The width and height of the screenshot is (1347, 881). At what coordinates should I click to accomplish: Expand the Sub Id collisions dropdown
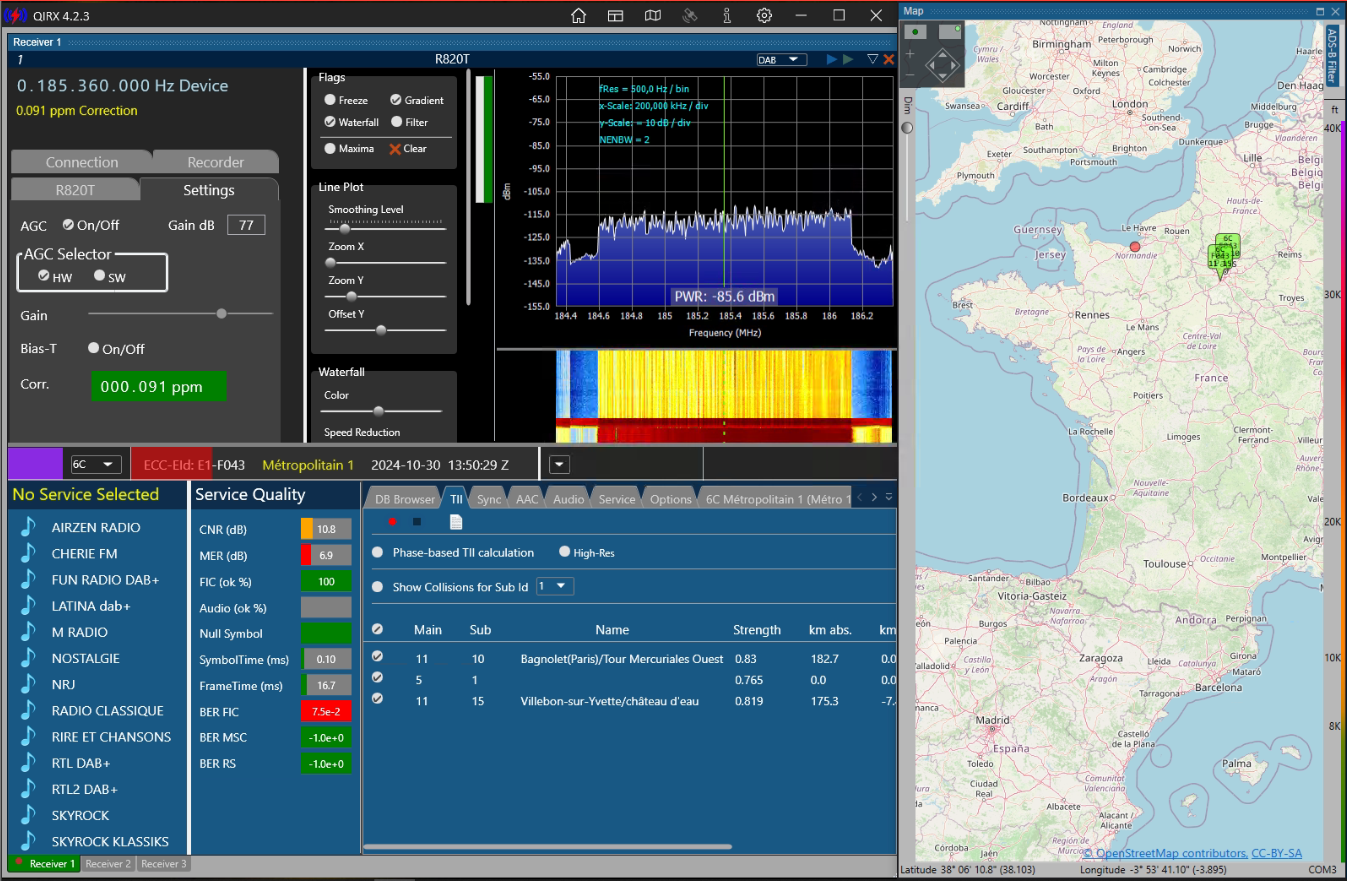(x=555, y=586)
